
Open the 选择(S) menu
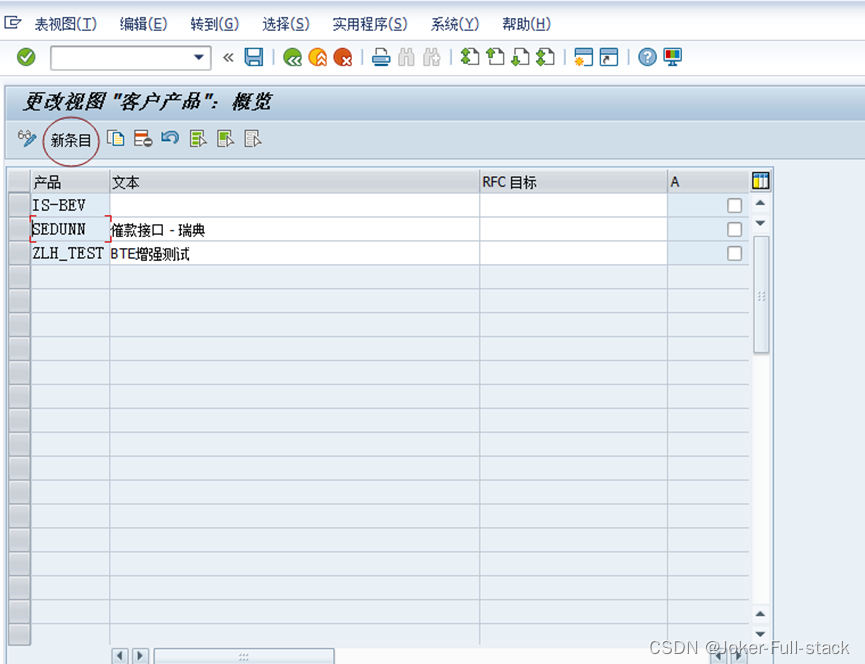coord(286,24)
